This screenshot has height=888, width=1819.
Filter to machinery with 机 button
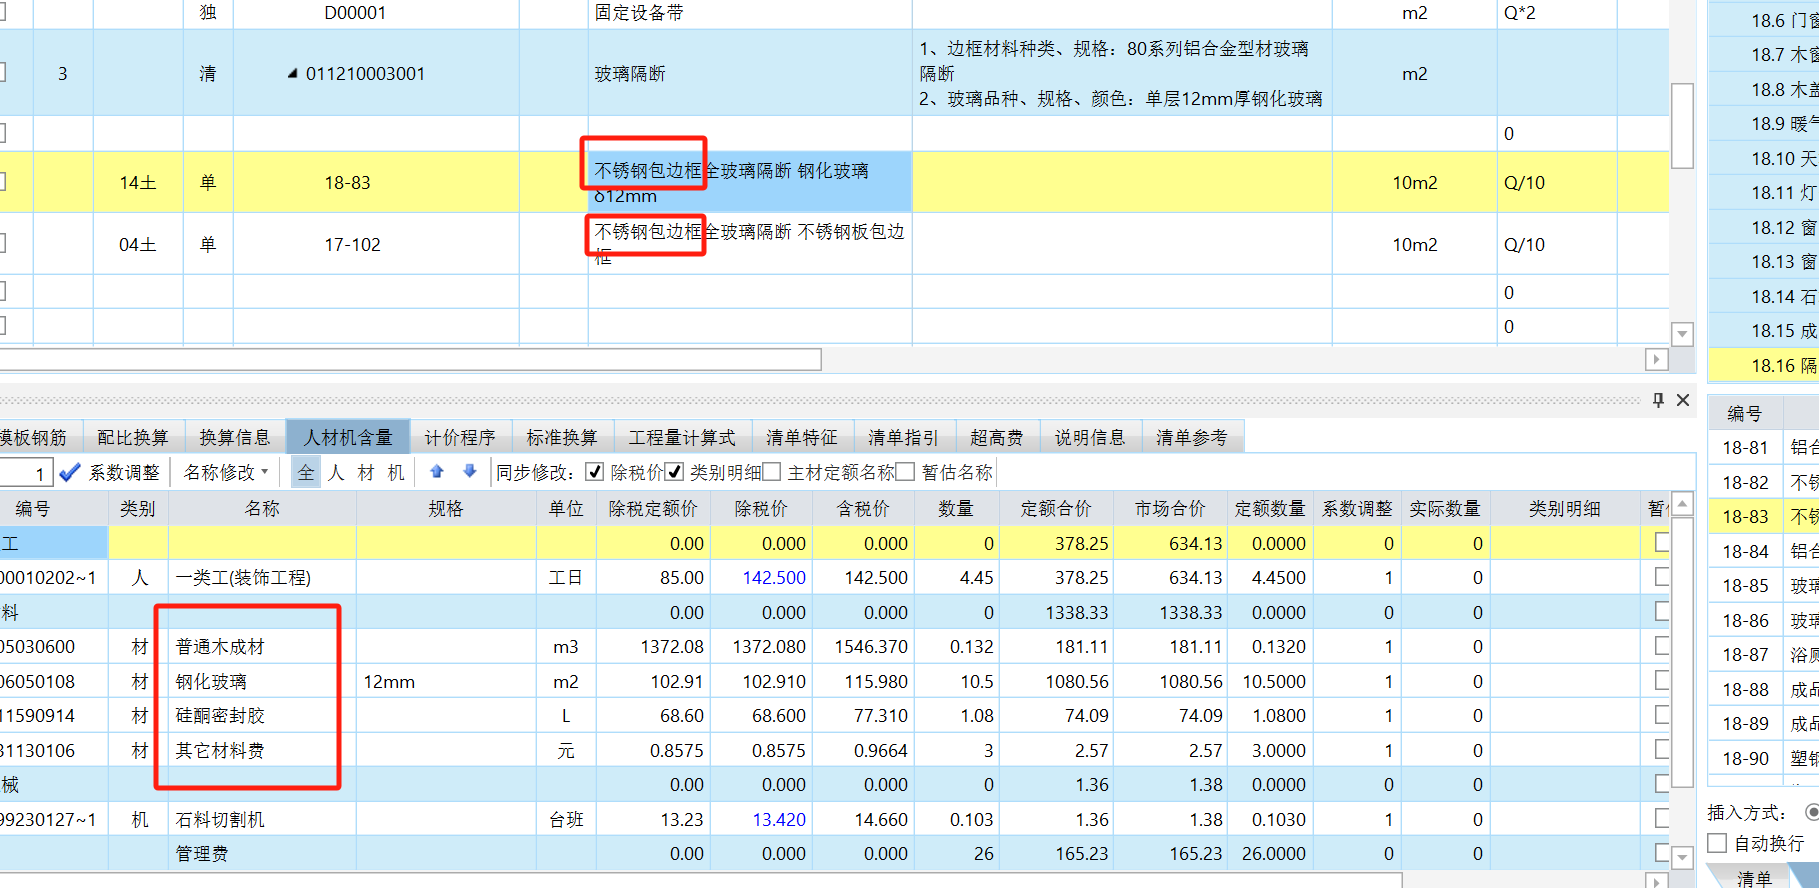(396, 472)
